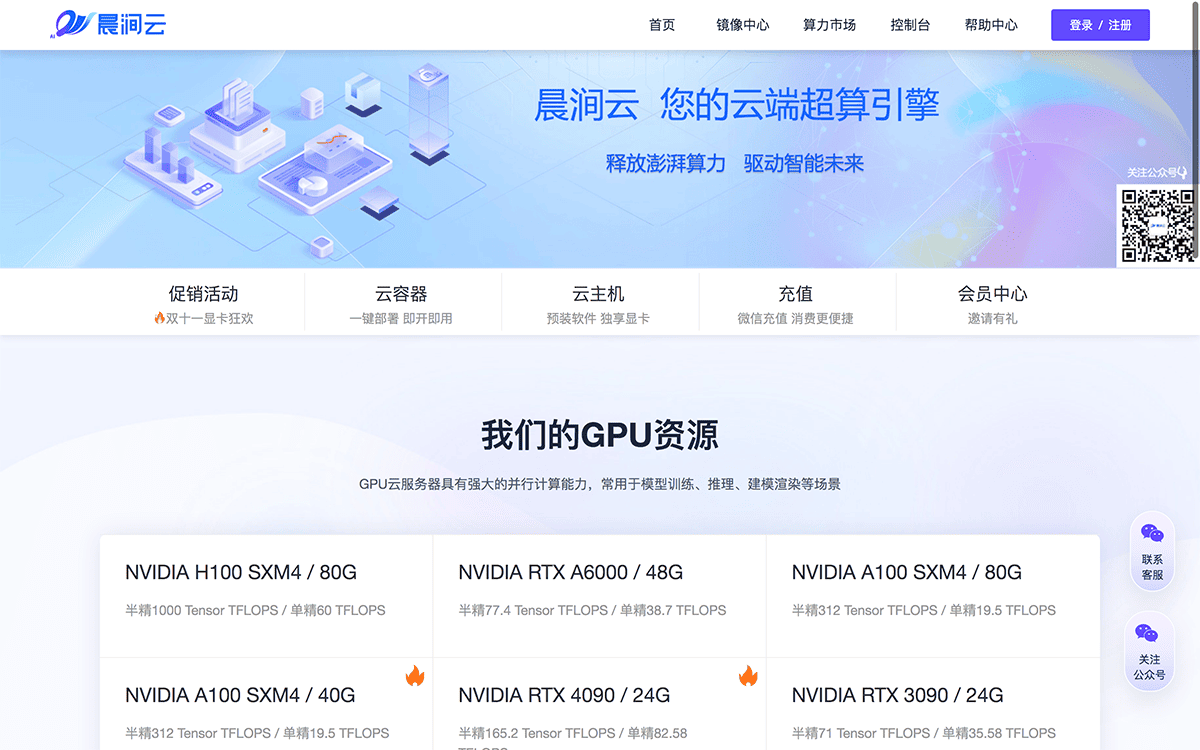Click the flame icon on RTX 4090 card

(748, 677)
